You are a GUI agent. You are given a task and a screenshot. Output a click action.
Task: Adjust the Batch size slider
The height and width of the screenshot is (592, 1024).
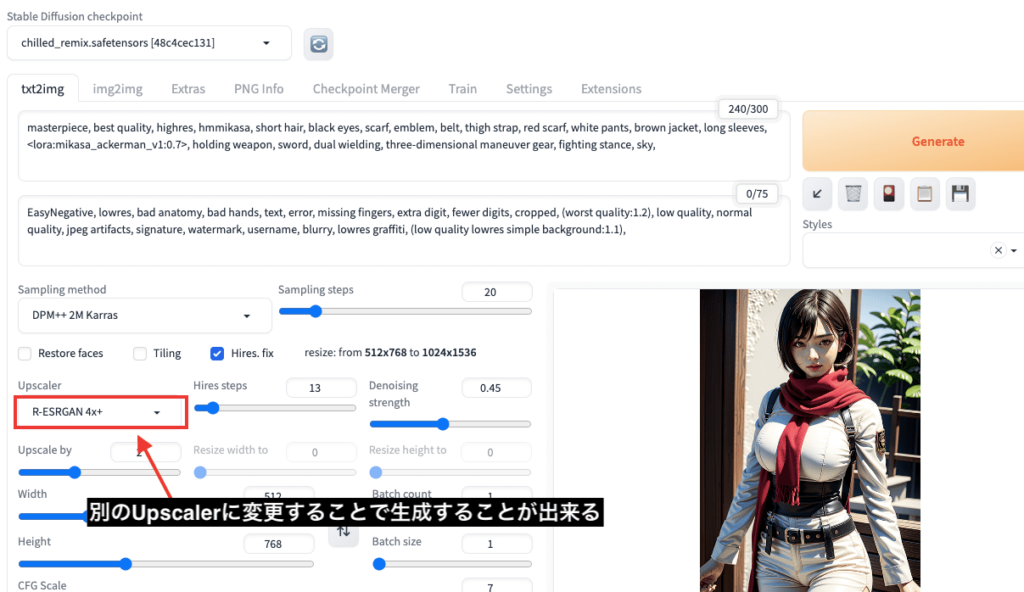coord(452,564)
